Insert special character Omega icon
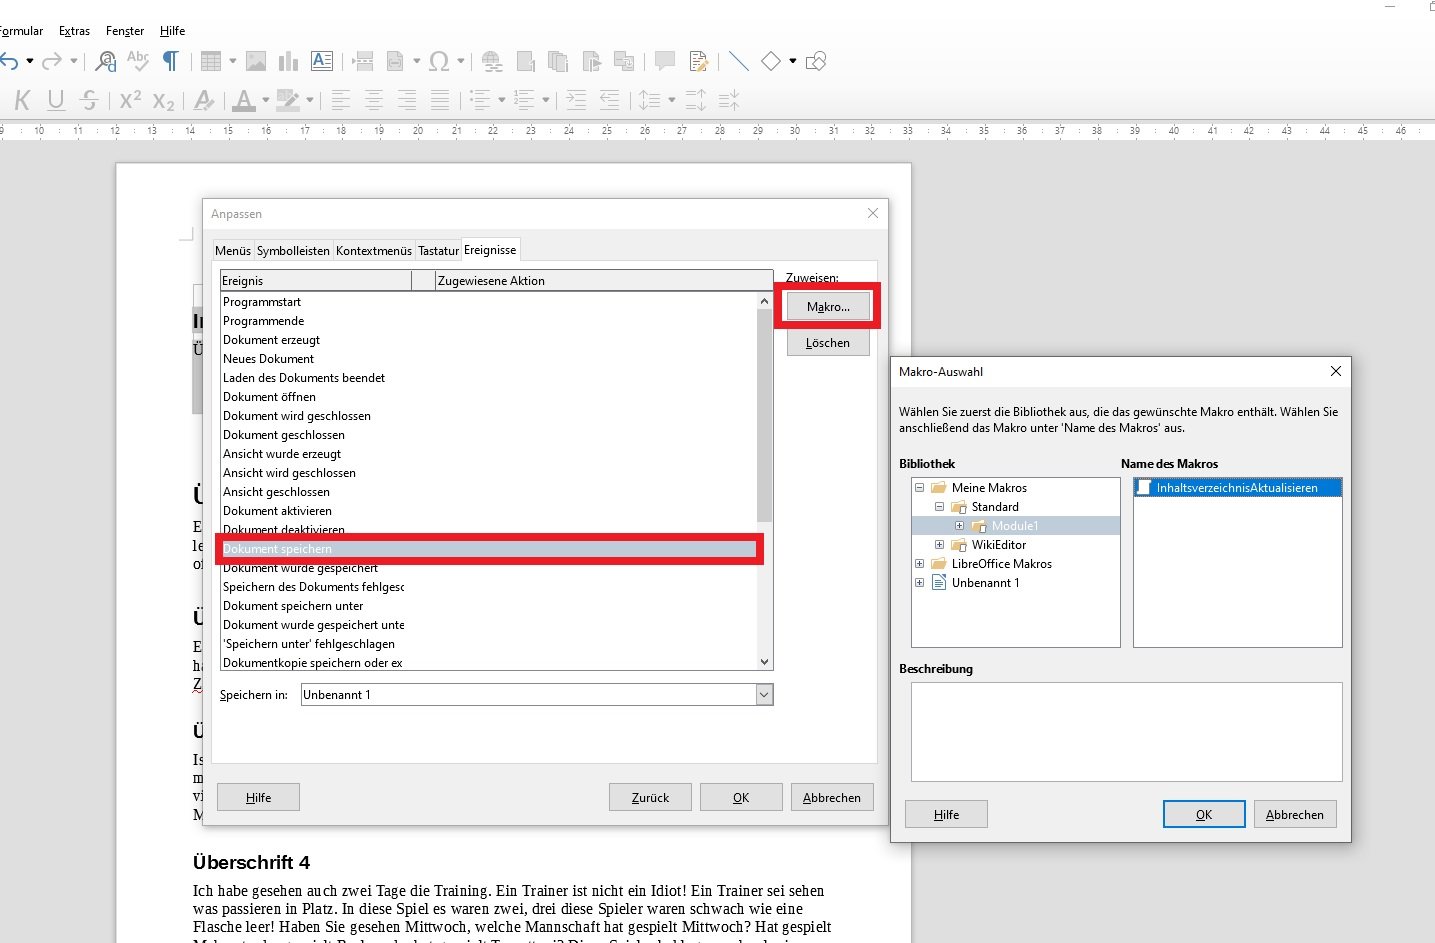Image resolution: width=1435 pixels, height=943 pixels. (438, 62)
